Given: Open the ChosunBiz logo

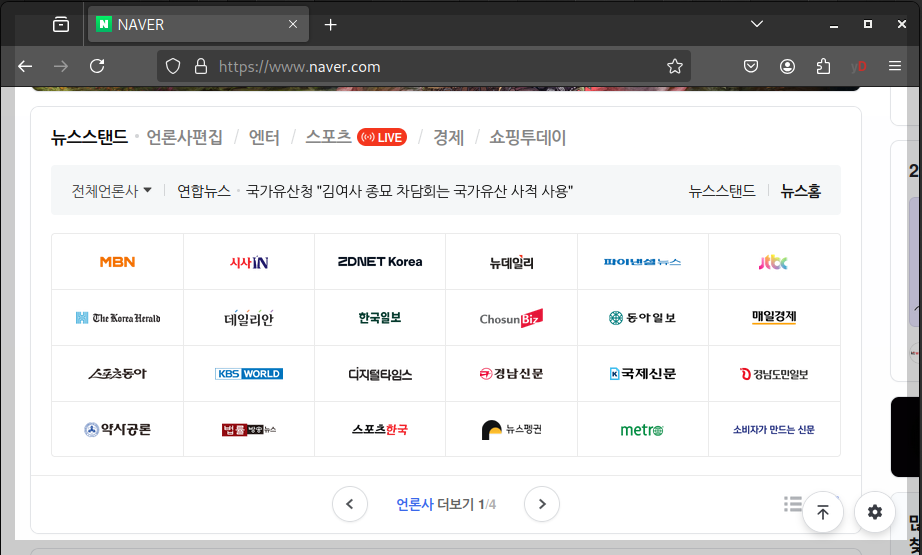Looking at the screenshot, I should point(511,318).
